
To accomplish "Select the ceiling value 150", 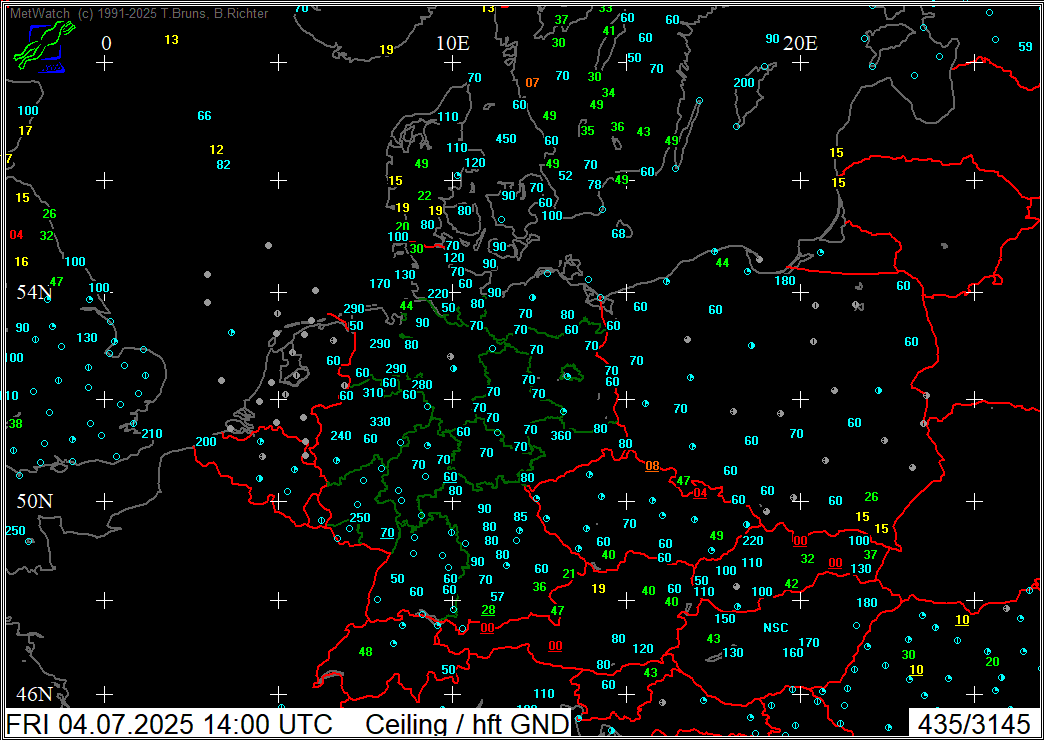I will click(725, 618).
